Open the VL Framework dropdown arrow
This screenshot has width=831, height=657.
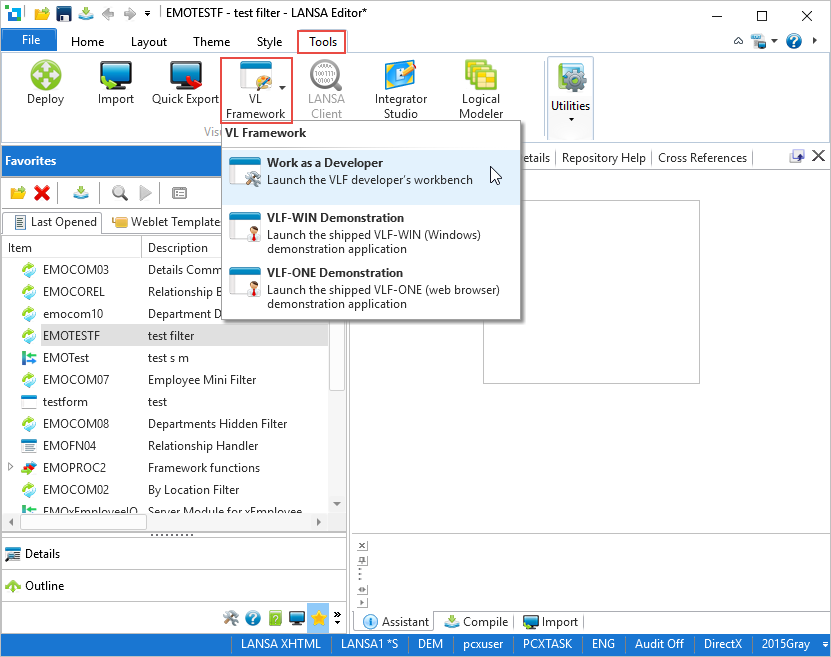point(282,88)
